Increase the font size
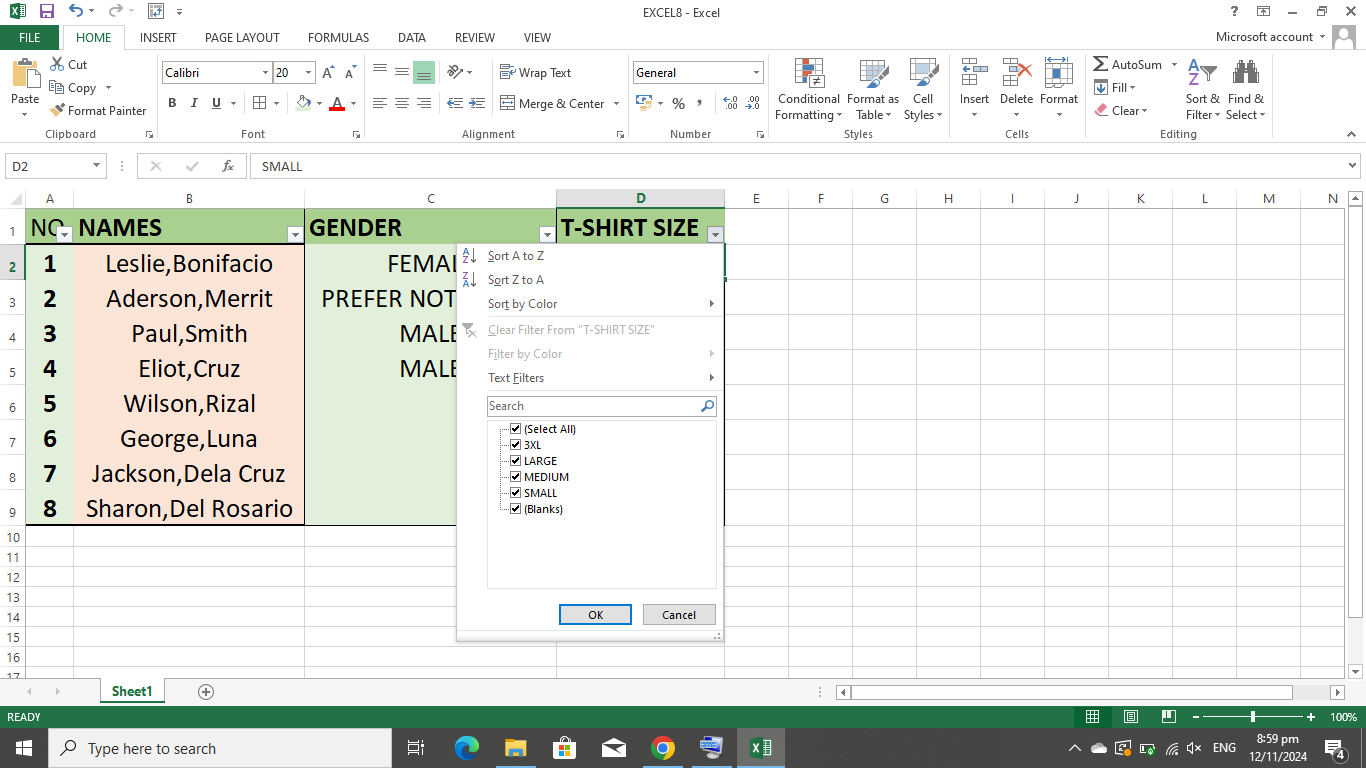1366x768 pixels. click(329, 73)
